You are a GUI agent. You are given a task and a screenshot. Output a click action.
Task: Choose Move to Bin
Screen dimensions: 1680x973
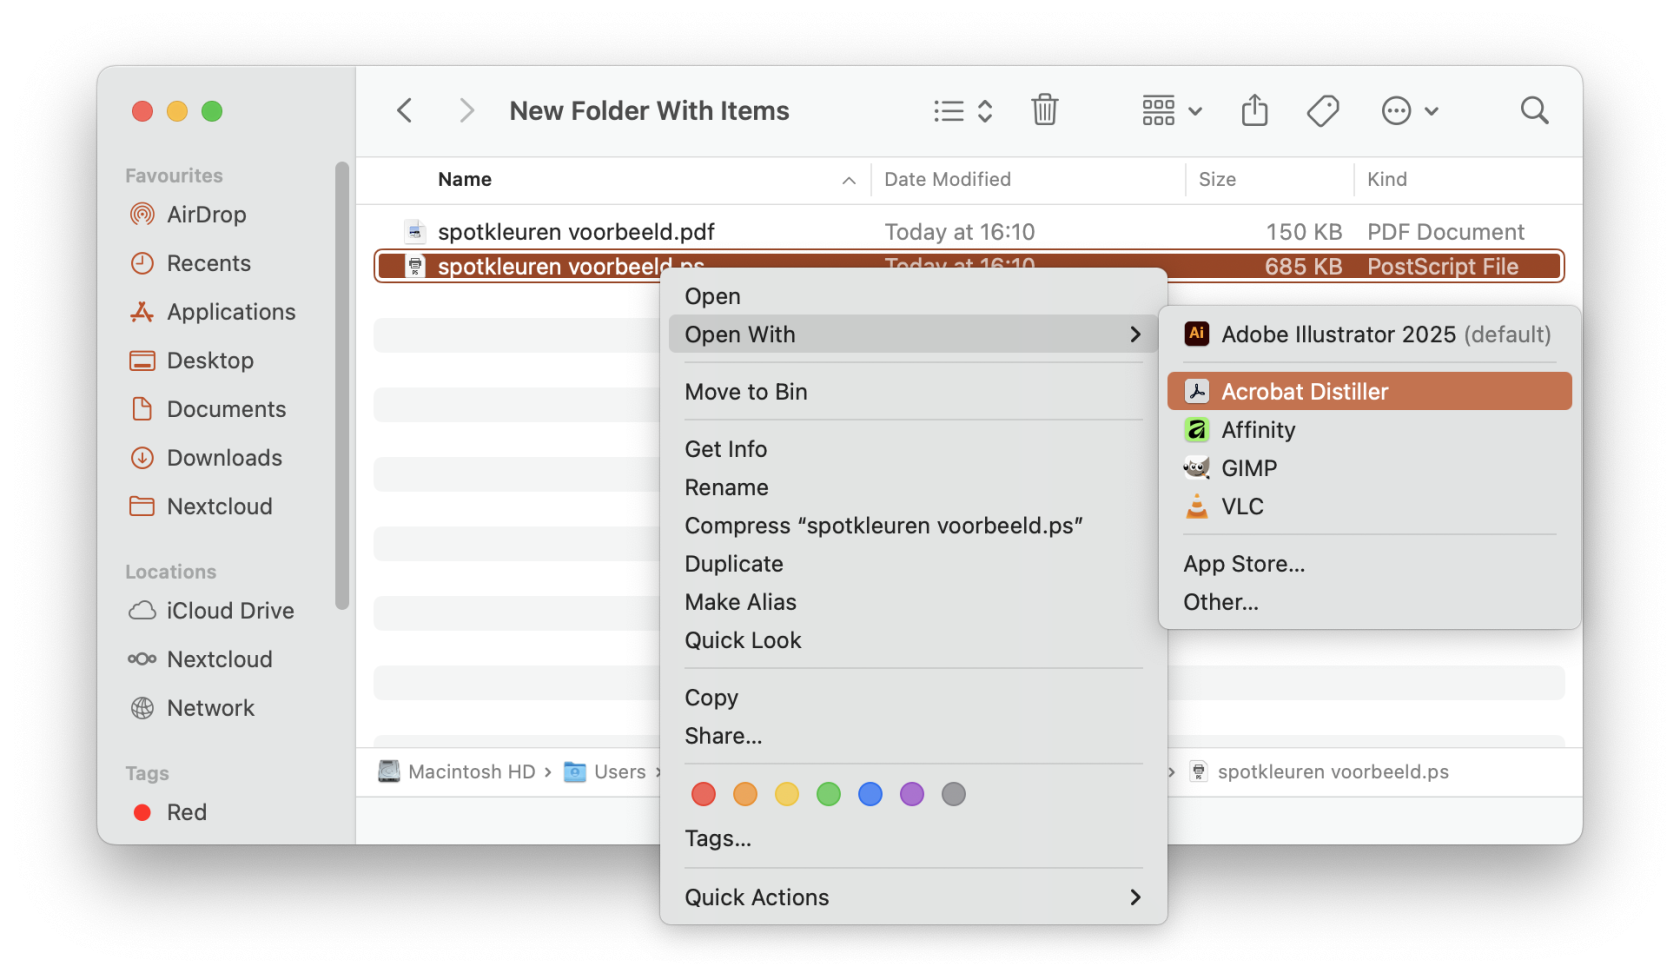[746, 392]
